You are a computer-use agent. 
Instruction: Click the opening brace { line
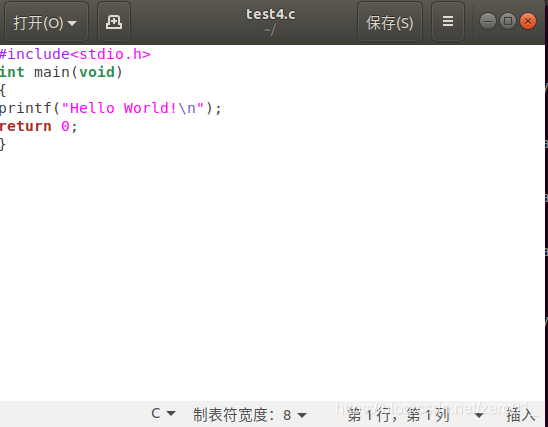3,91
